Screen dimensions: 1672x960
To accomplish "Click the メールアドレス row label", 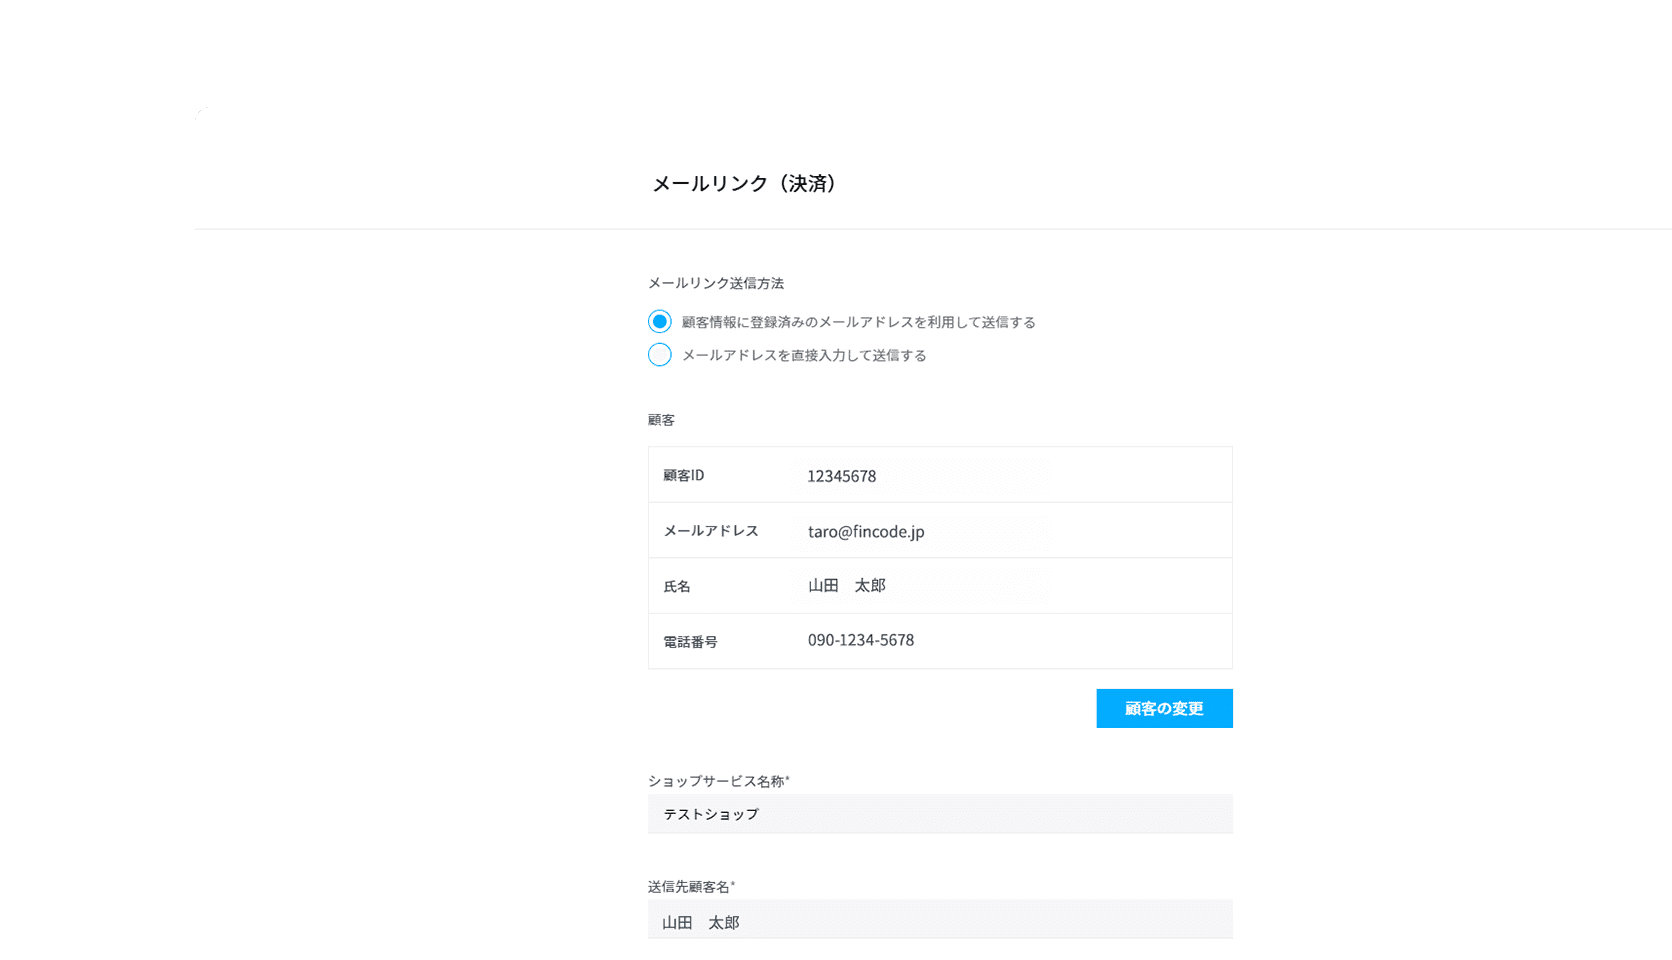I will [x=711, y=531].
